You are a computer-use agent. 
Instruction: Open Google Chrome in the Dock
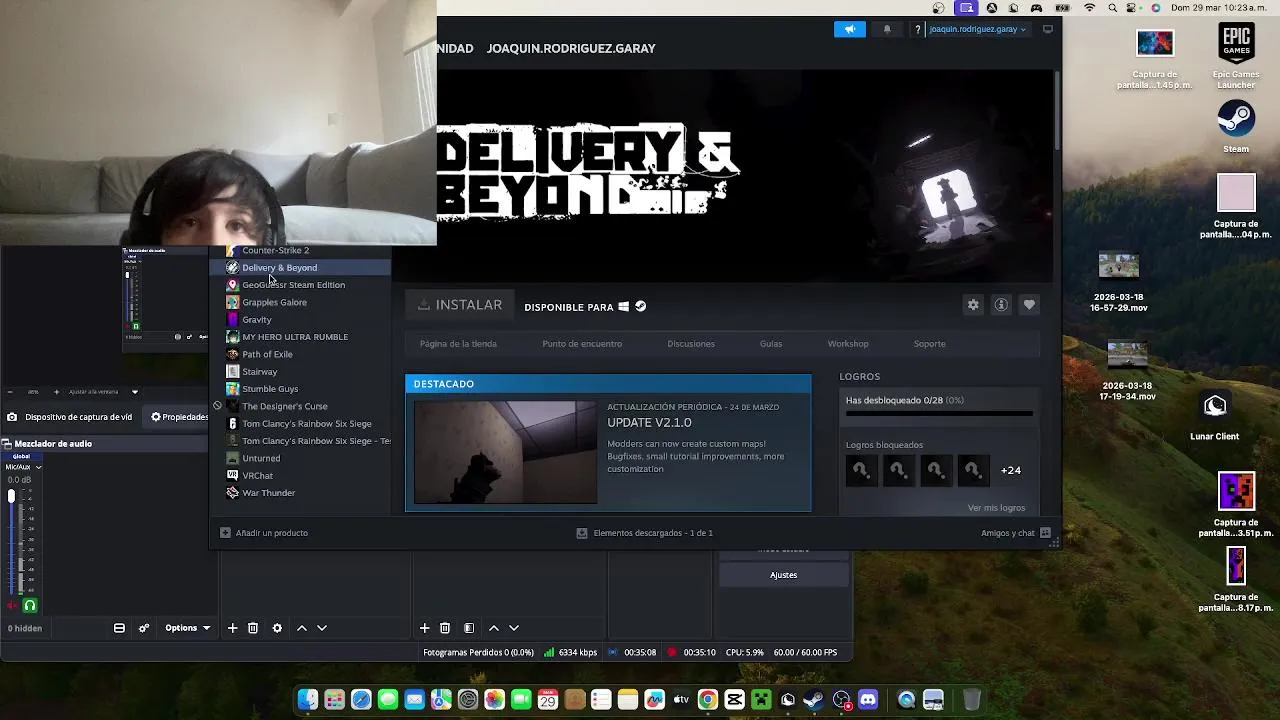[707, 700]
